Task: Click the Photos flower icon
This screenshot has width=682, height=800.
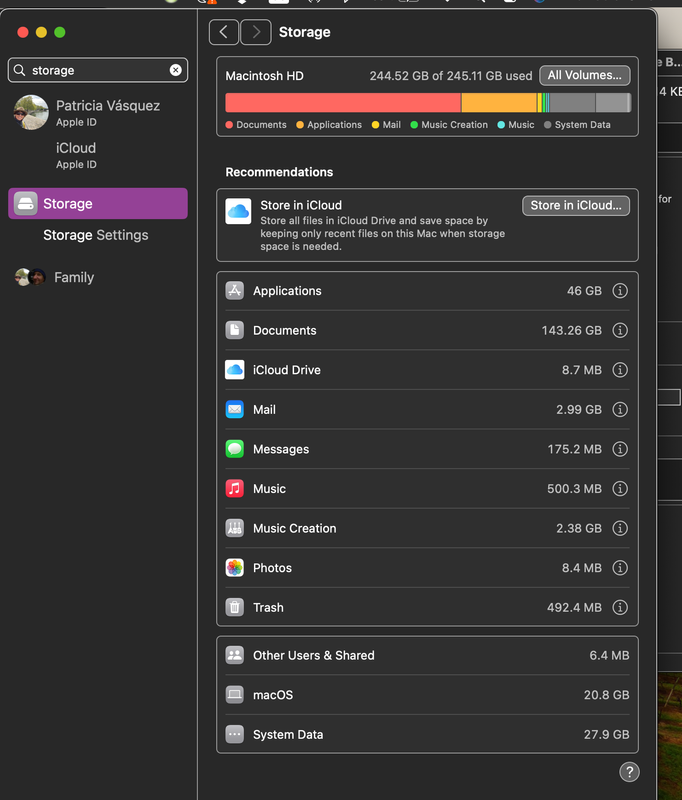Action: (235, 567)
